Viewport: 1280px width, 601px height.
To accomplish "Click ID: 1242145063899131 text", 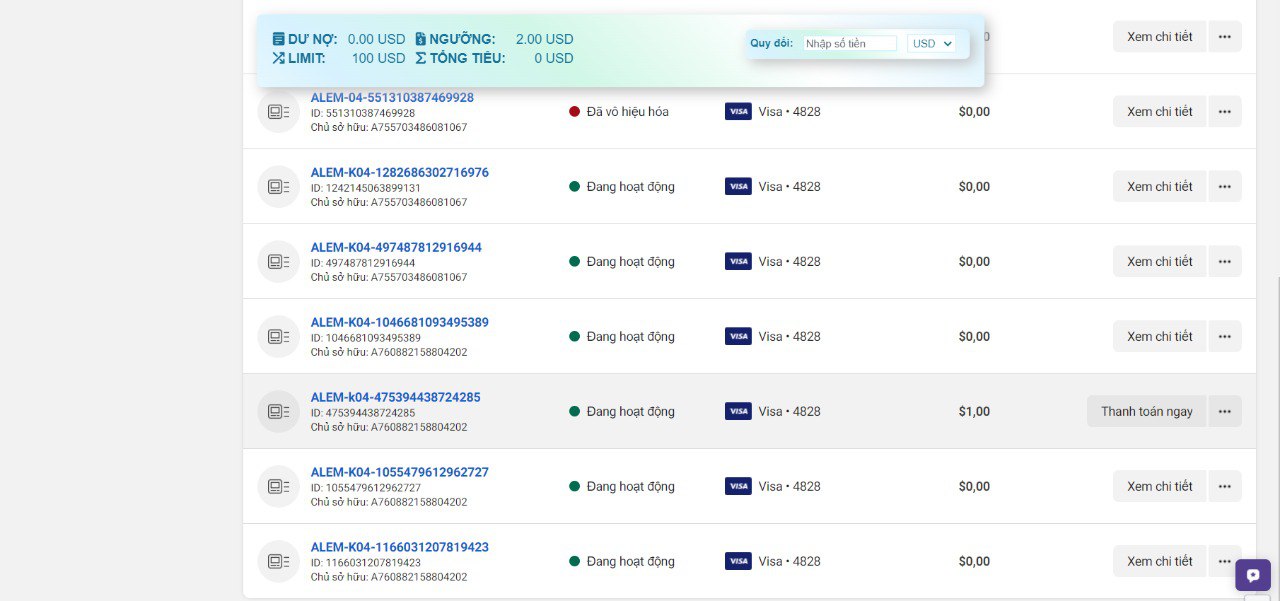I will pos(366,188).
